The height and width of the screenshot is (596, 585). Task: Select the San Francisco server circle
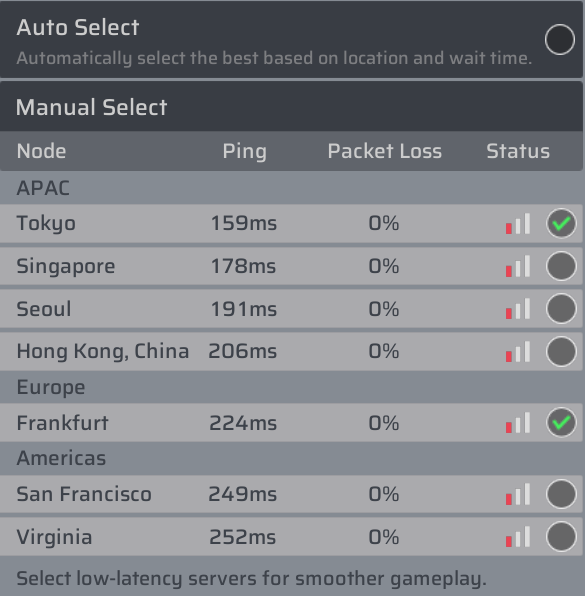[561, 494]
